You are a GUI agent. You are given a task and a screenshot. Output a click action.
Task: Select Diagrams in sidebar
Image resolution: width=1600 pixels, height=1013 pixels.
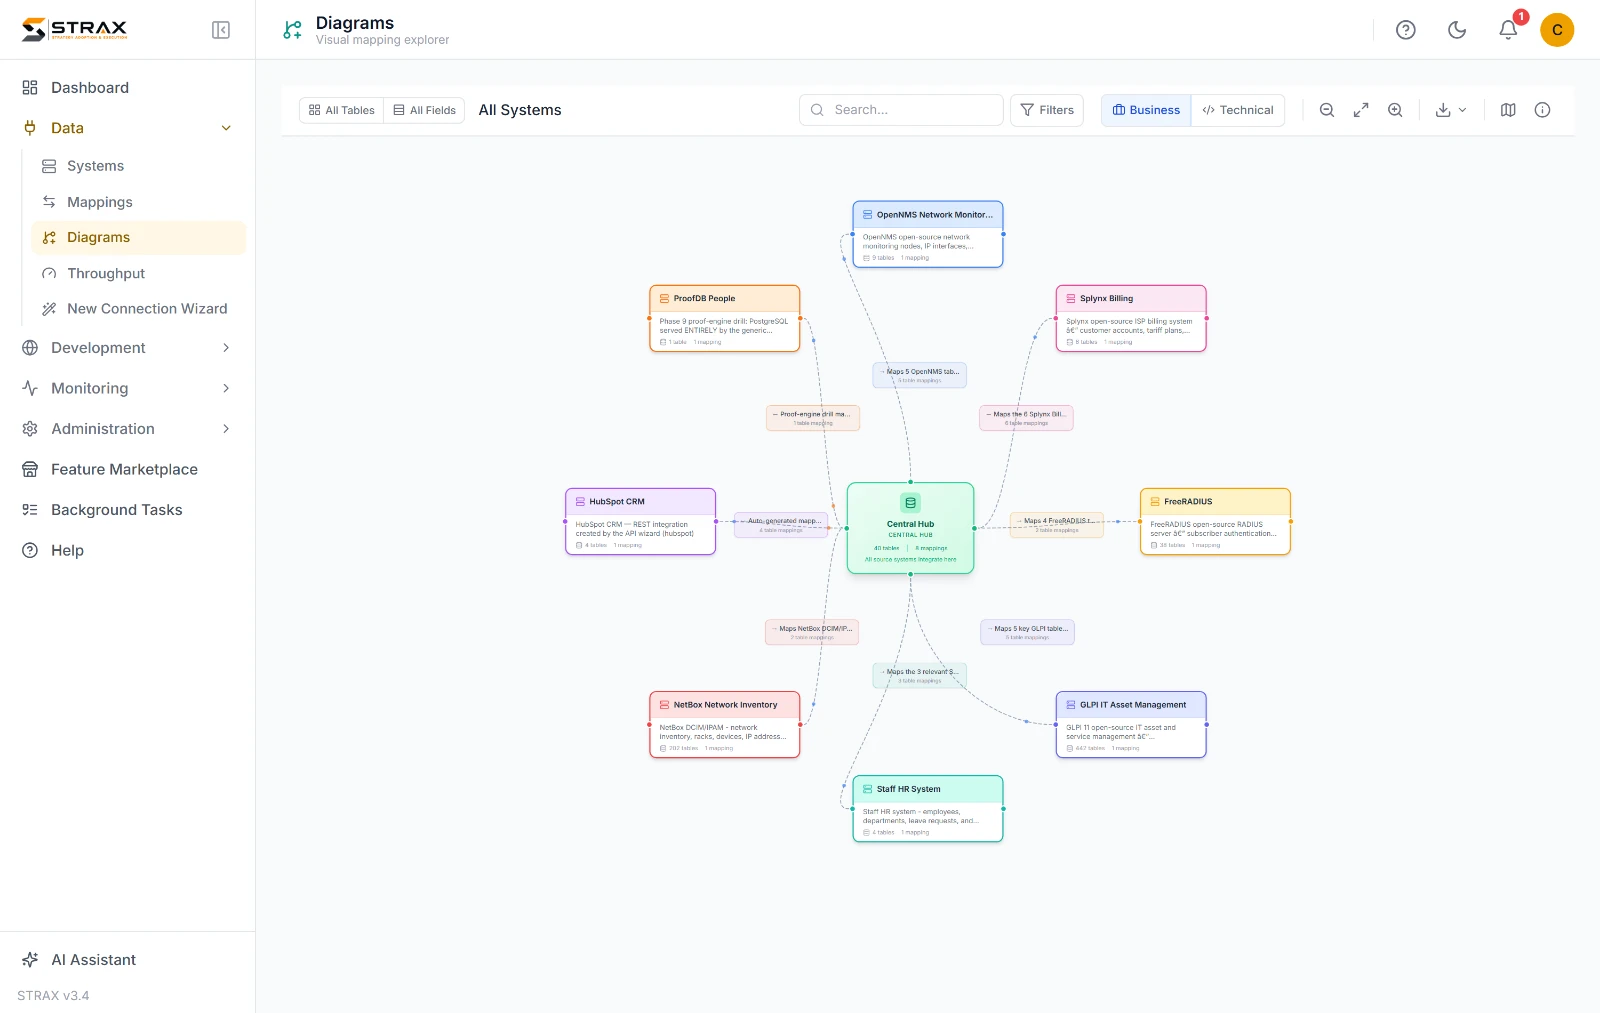(x=138, y=237)
